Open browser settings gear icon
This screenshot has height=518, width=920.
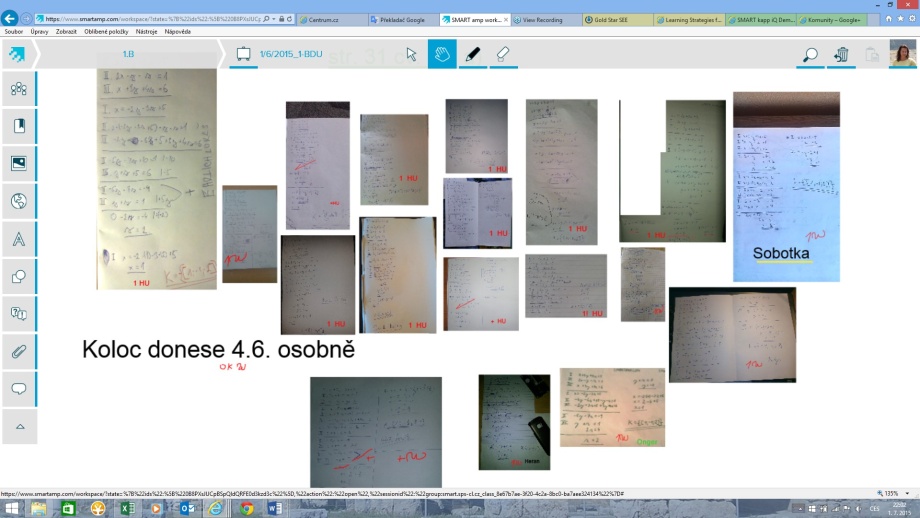click(x=912, y=19)
